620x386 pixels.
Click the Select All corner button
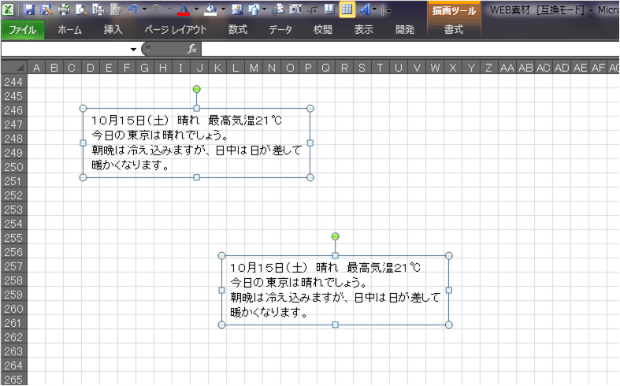(x=14, y=68)
